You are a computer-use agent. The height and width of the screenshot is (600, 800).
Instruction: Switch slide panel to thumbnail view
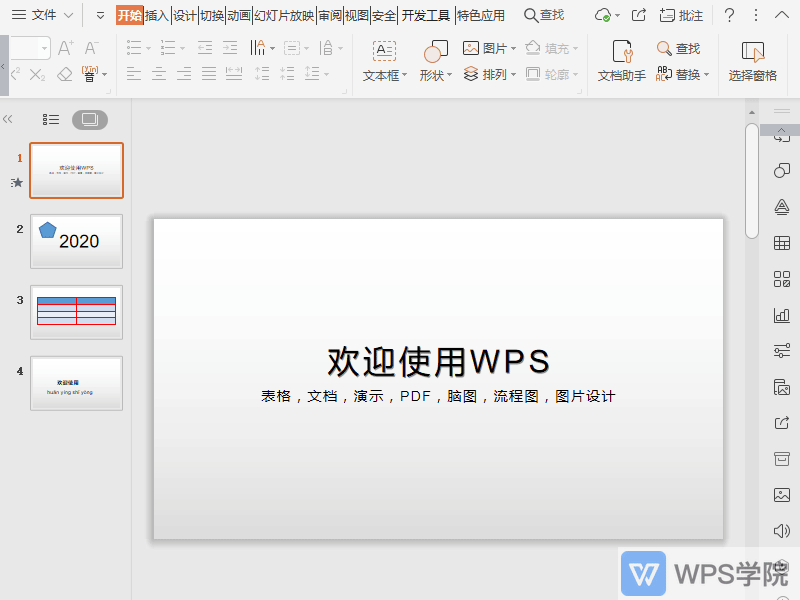point(88,119)
